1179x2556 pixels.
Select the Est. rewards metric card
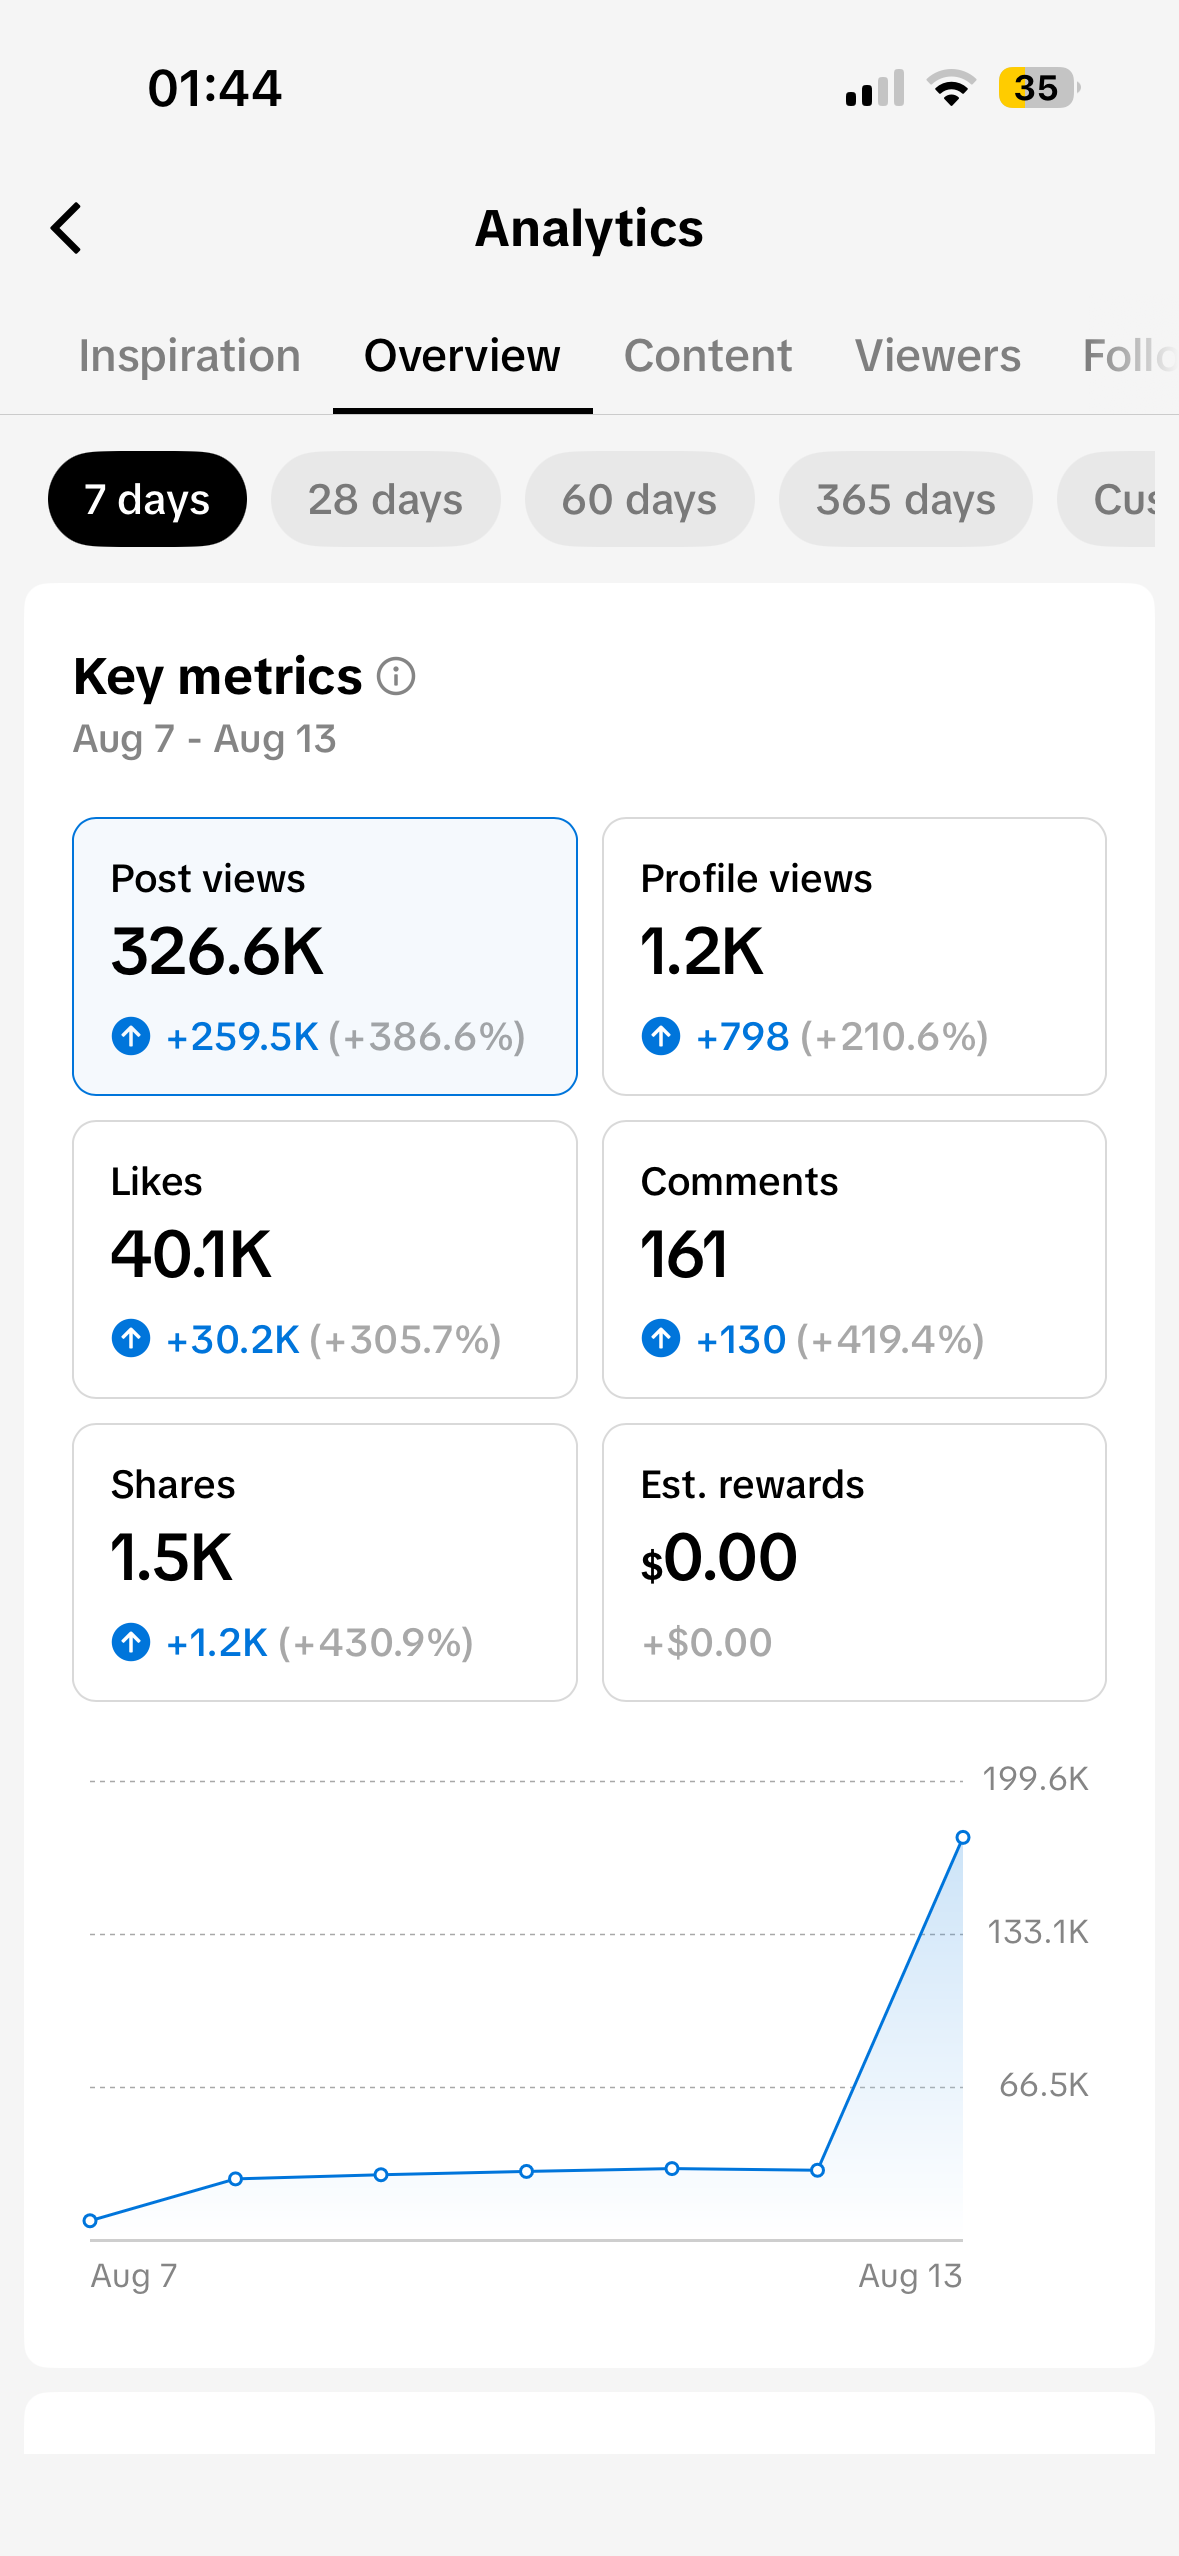pyautogui.click(x=854, y=1562)
